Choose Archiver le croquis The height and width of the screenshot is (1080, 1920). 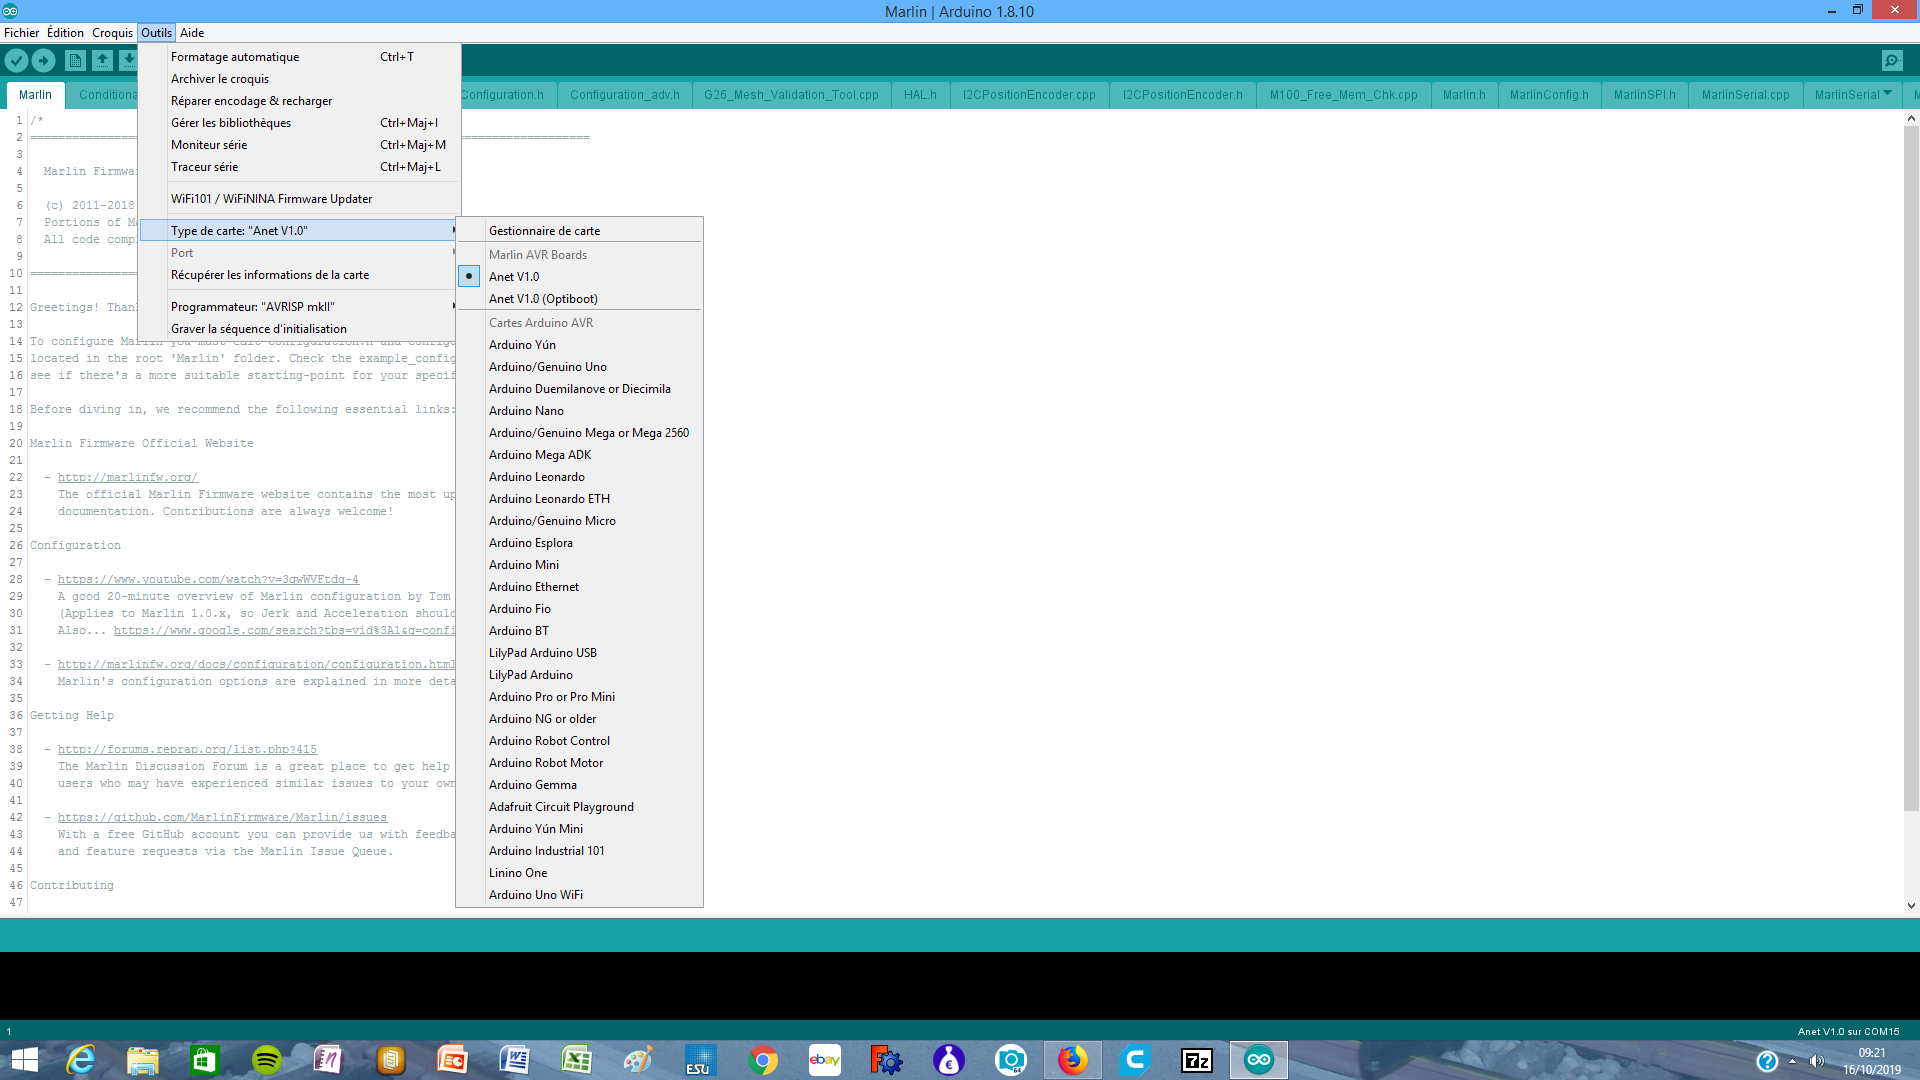tap(300, 79)
